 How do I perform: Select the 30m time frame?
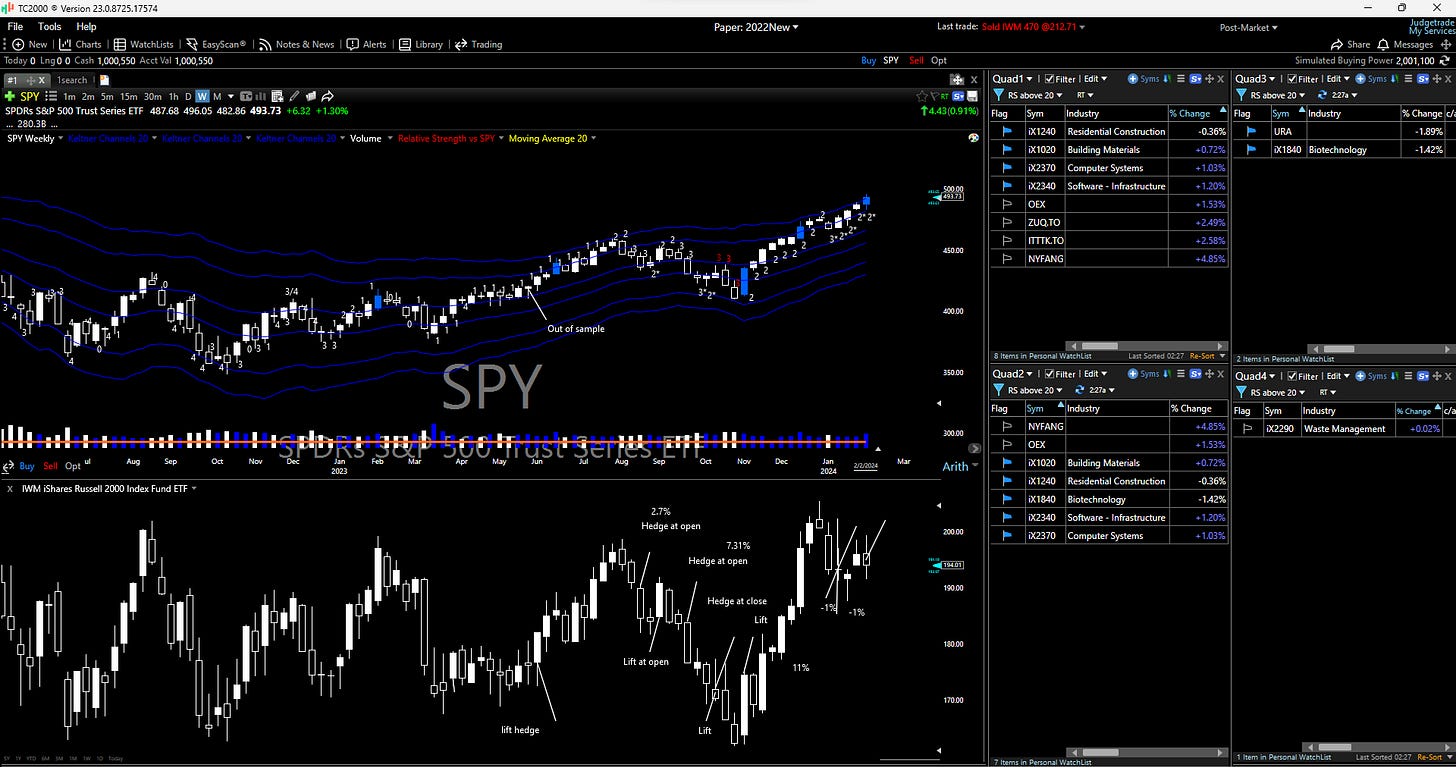[153, 96]
